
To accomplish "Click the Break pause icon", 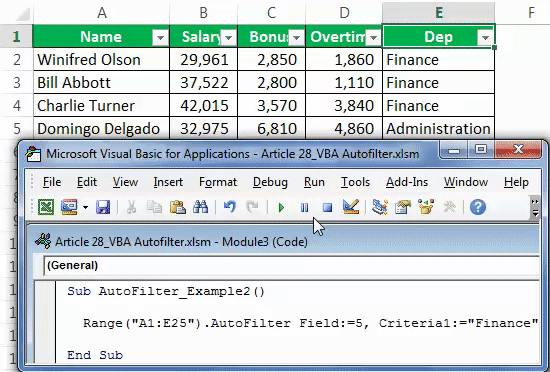I will click(304, 208).
